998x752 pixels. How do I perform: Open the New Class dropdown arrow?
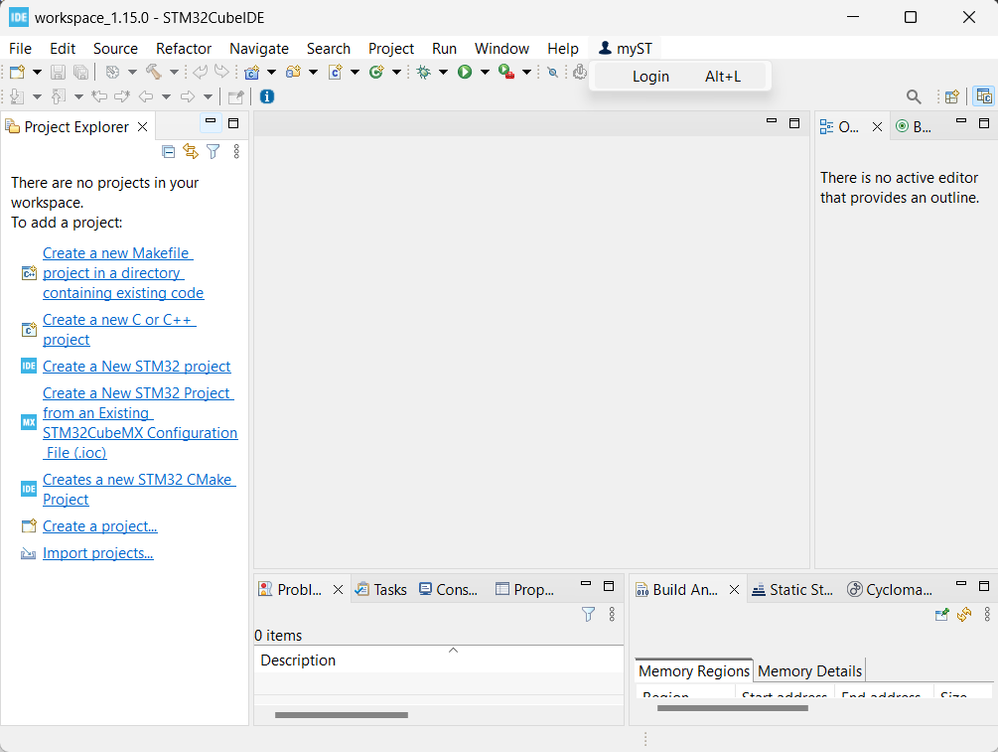click(x=396, y=72)
